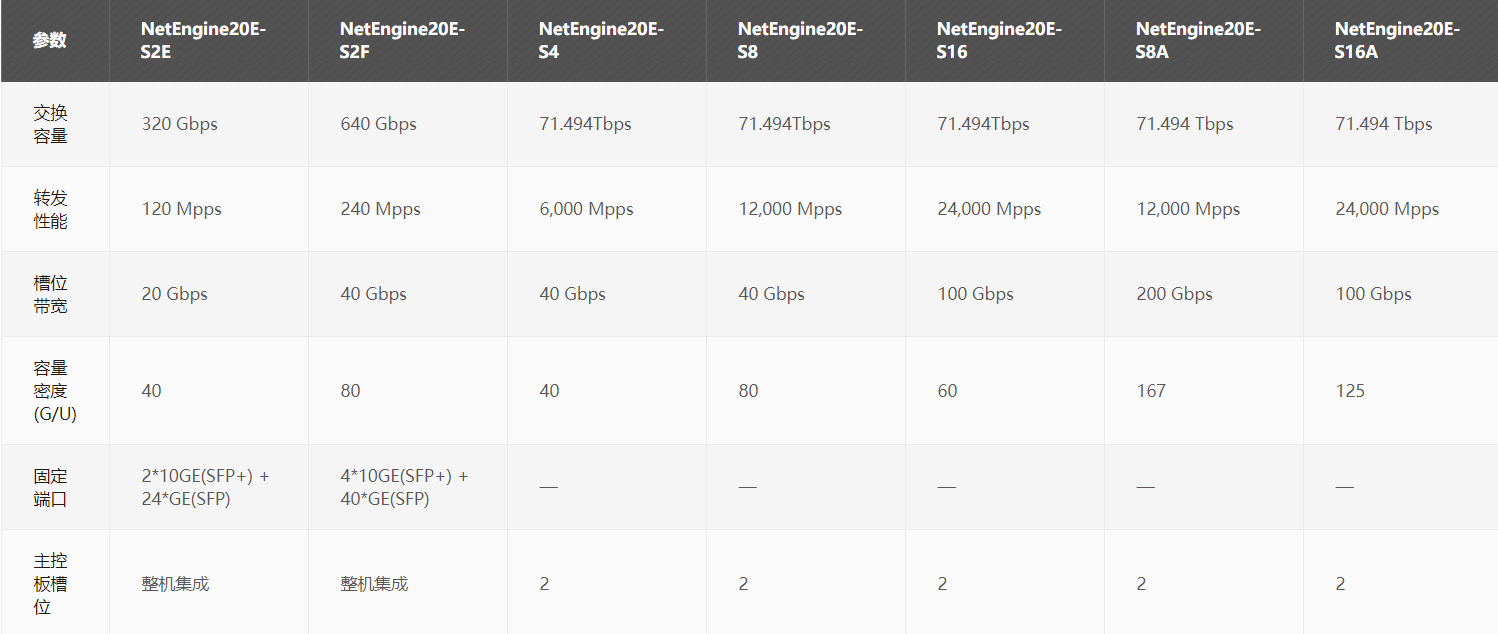Click the 200 Gbps slot bandwidth cell
Viewport: 1498px width, 634px height.
(1174, 294)
